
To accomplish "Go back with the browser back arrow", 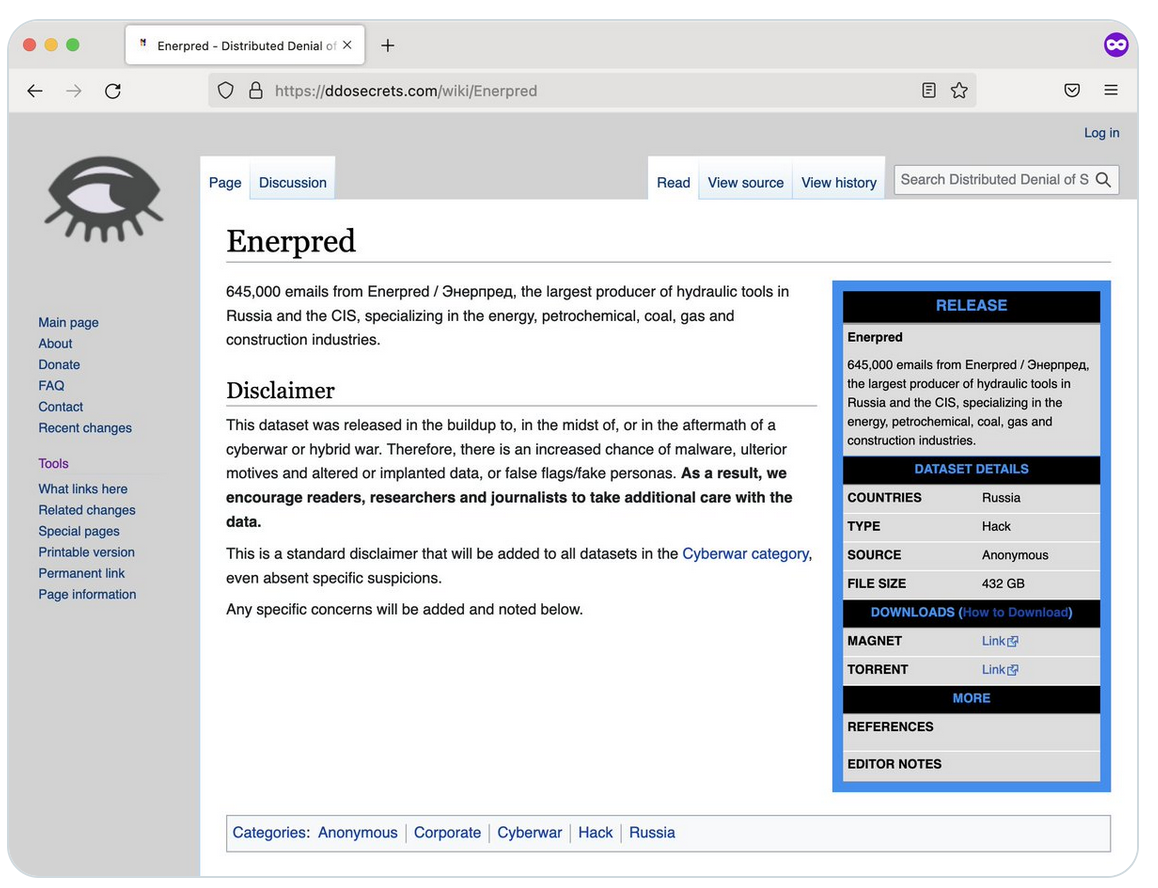I will coord(35,91).
